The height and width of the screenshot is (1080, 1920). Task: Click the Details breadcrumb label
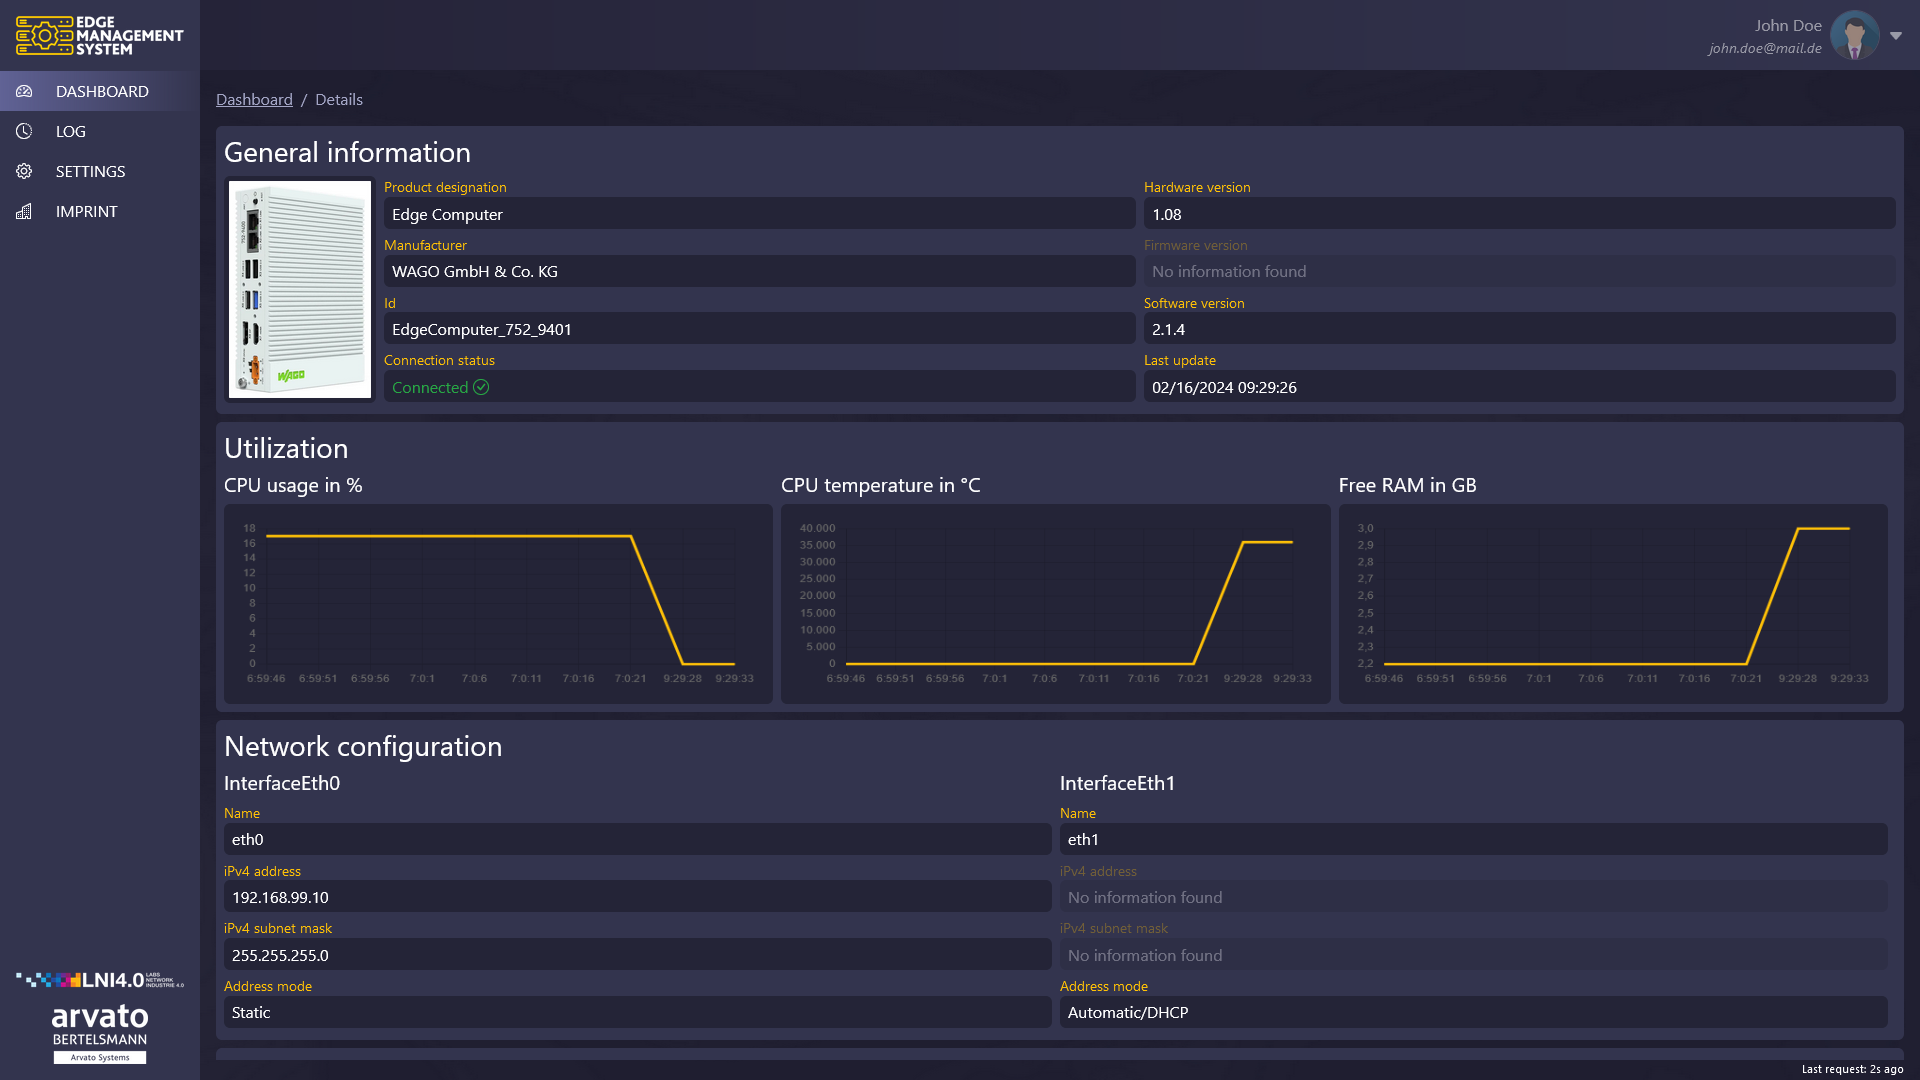pos(338,99)
